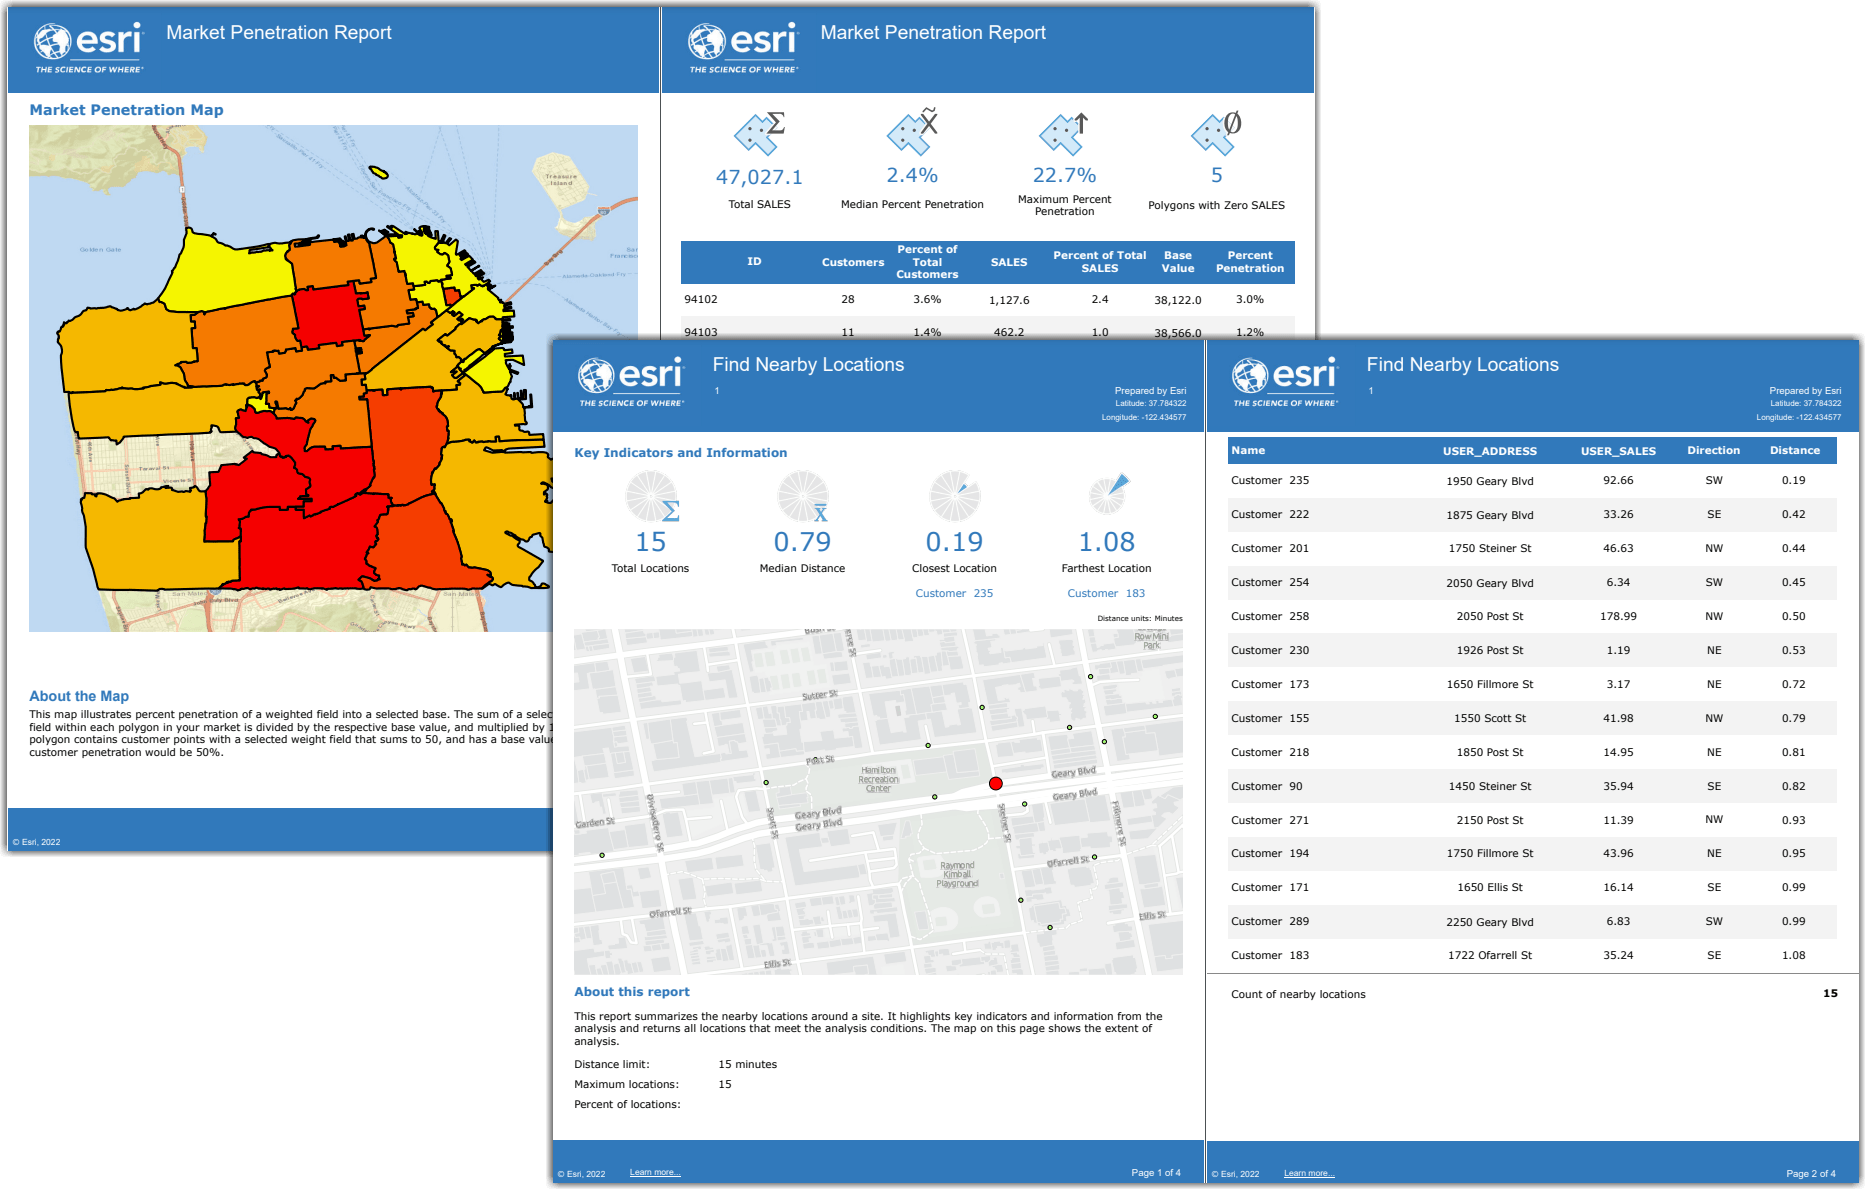This screenshot has width=1866, height=1190.
Task: Open the Learn more link on page 1
Action: click(x=654, y=1171)
